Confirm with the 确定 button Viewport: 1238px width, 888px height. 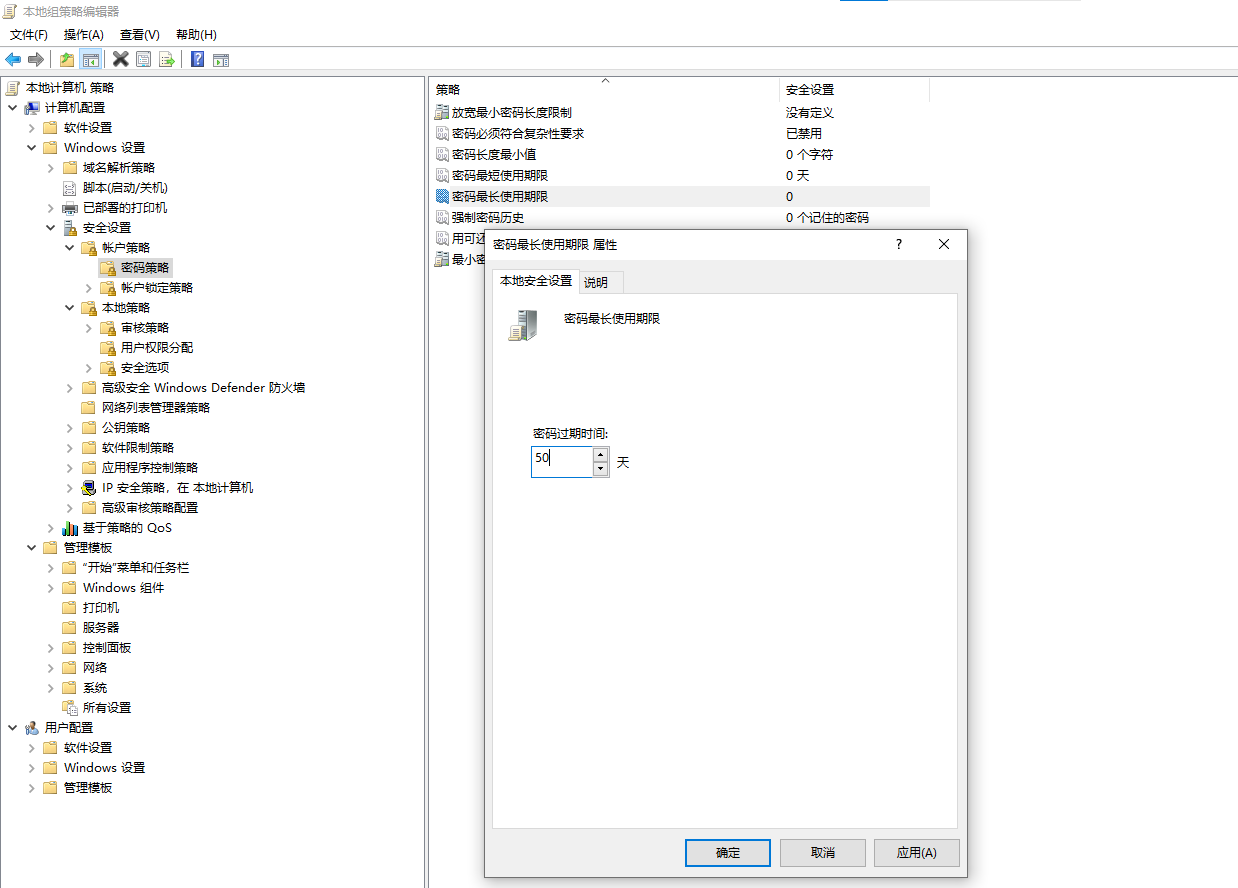coord(728,853)
